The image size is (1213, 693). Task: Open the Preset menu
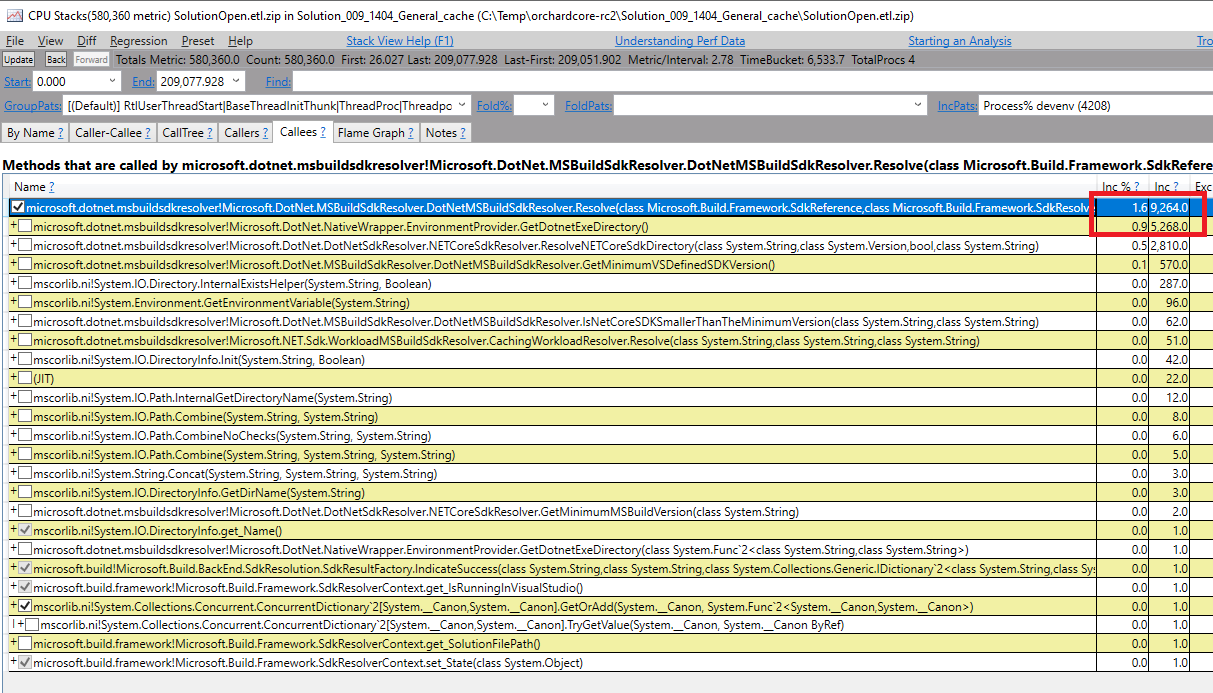click(x=198, y=41)
